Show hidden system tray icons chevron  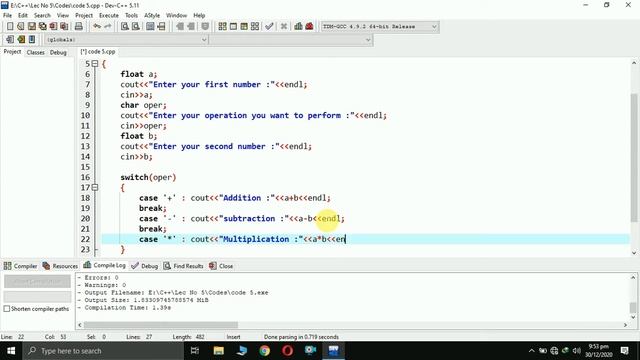pyautogui.click(x=531, y=351)
